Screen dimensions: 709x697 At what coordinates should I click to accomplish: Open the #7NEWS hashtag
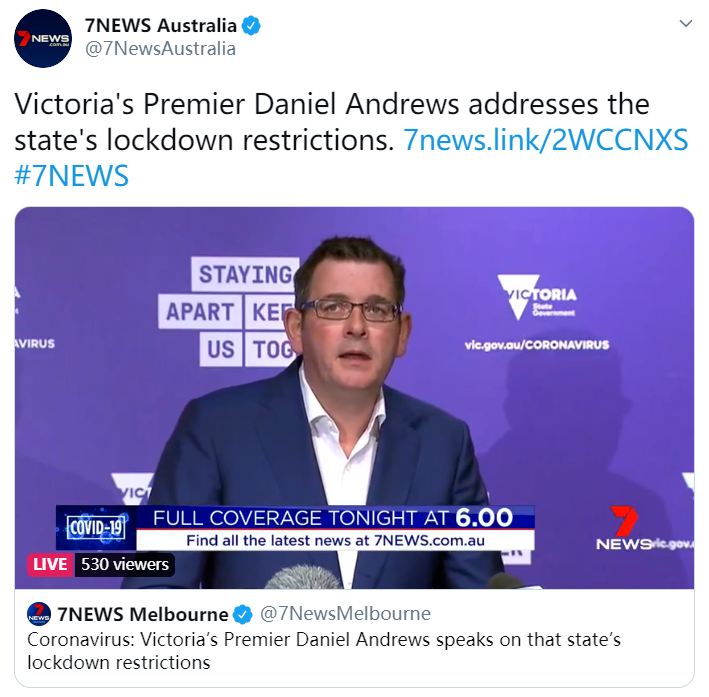71,175
